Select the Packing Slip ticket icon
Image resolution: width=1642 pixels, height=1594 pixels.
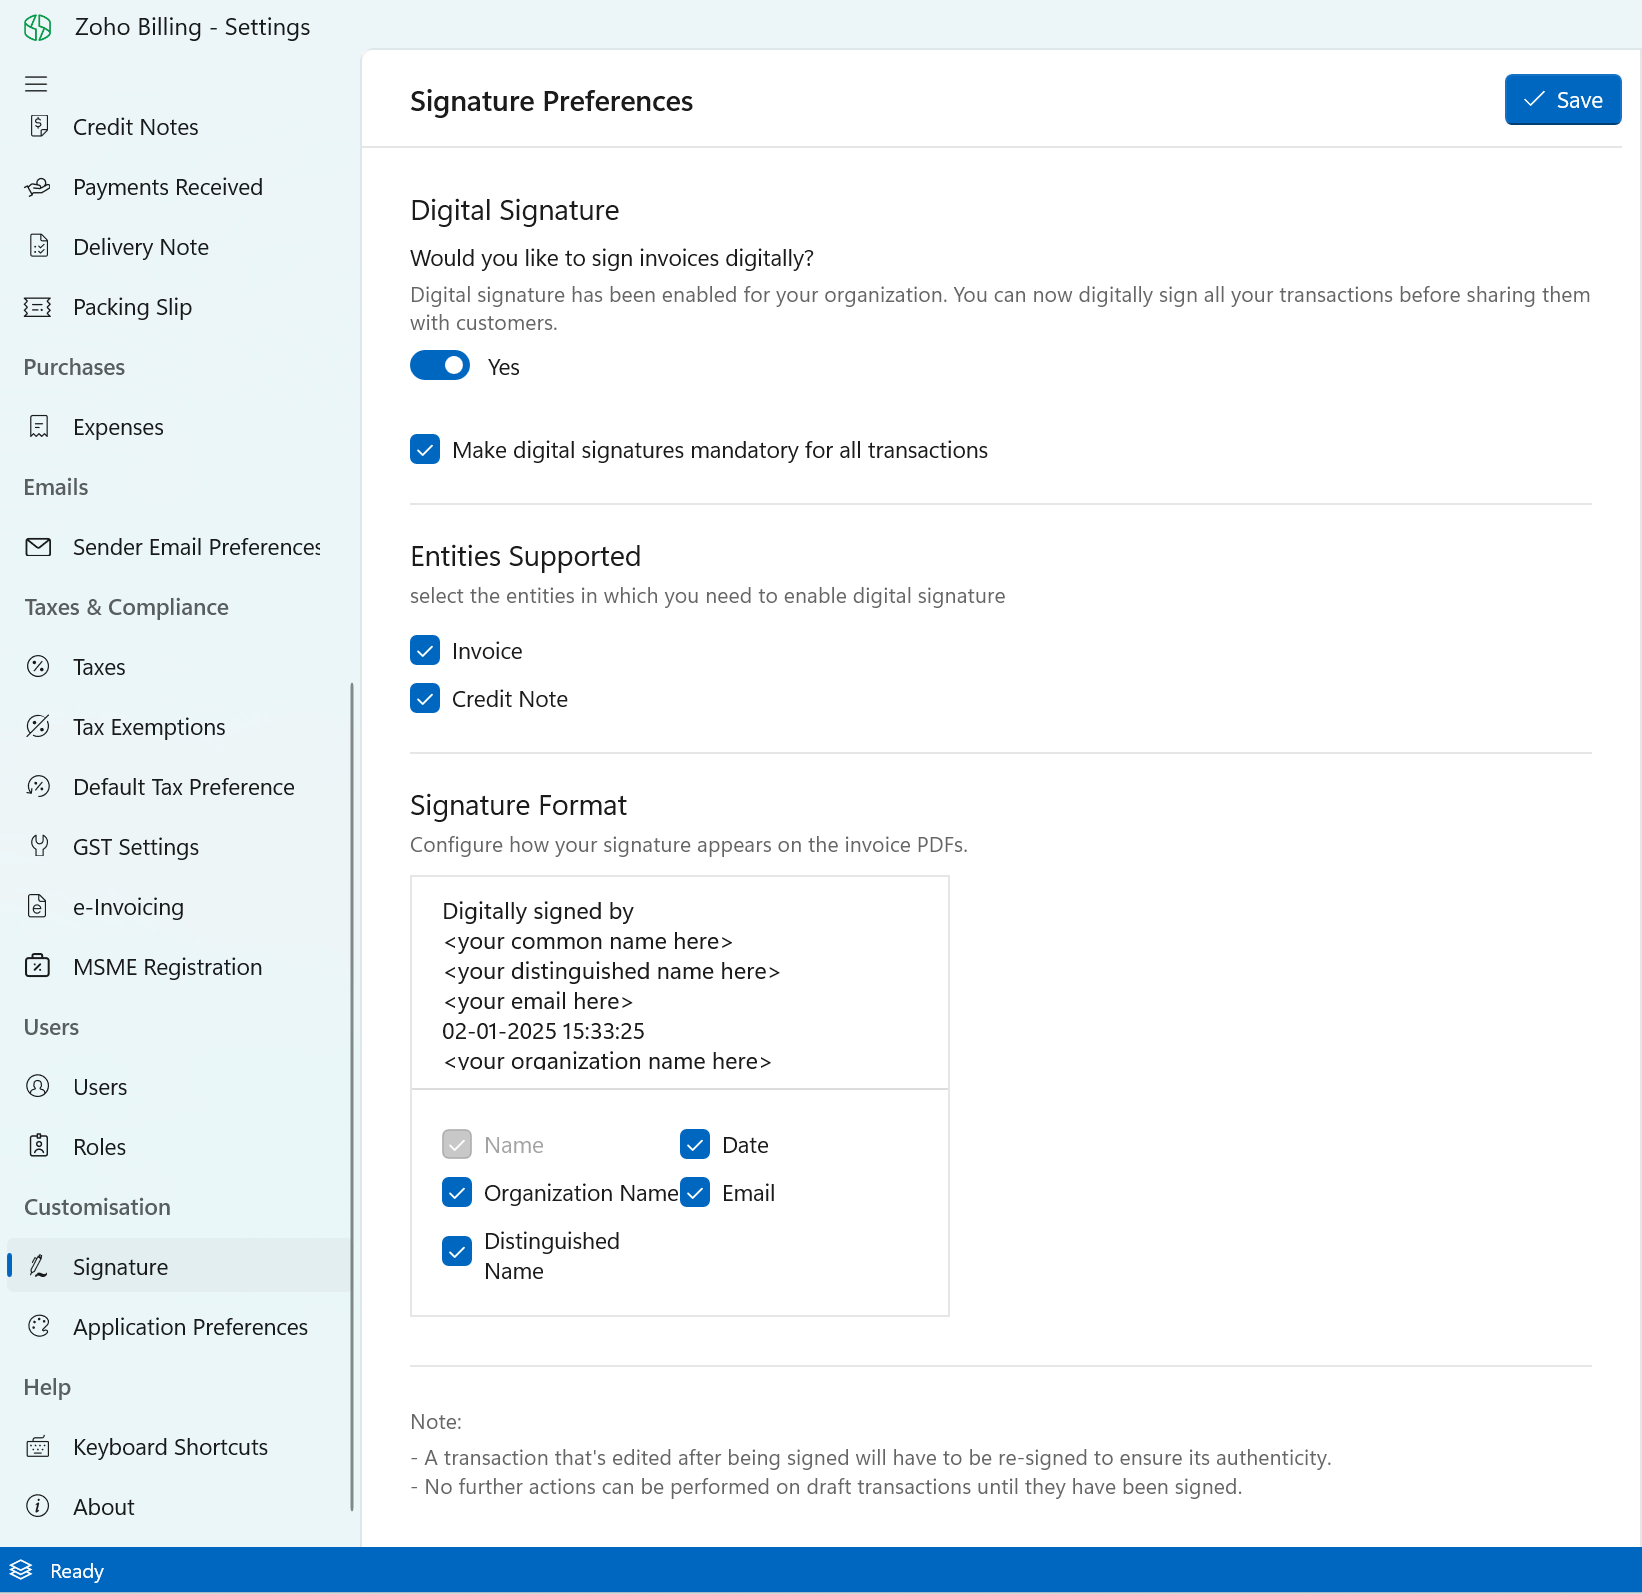coord(38,307)
